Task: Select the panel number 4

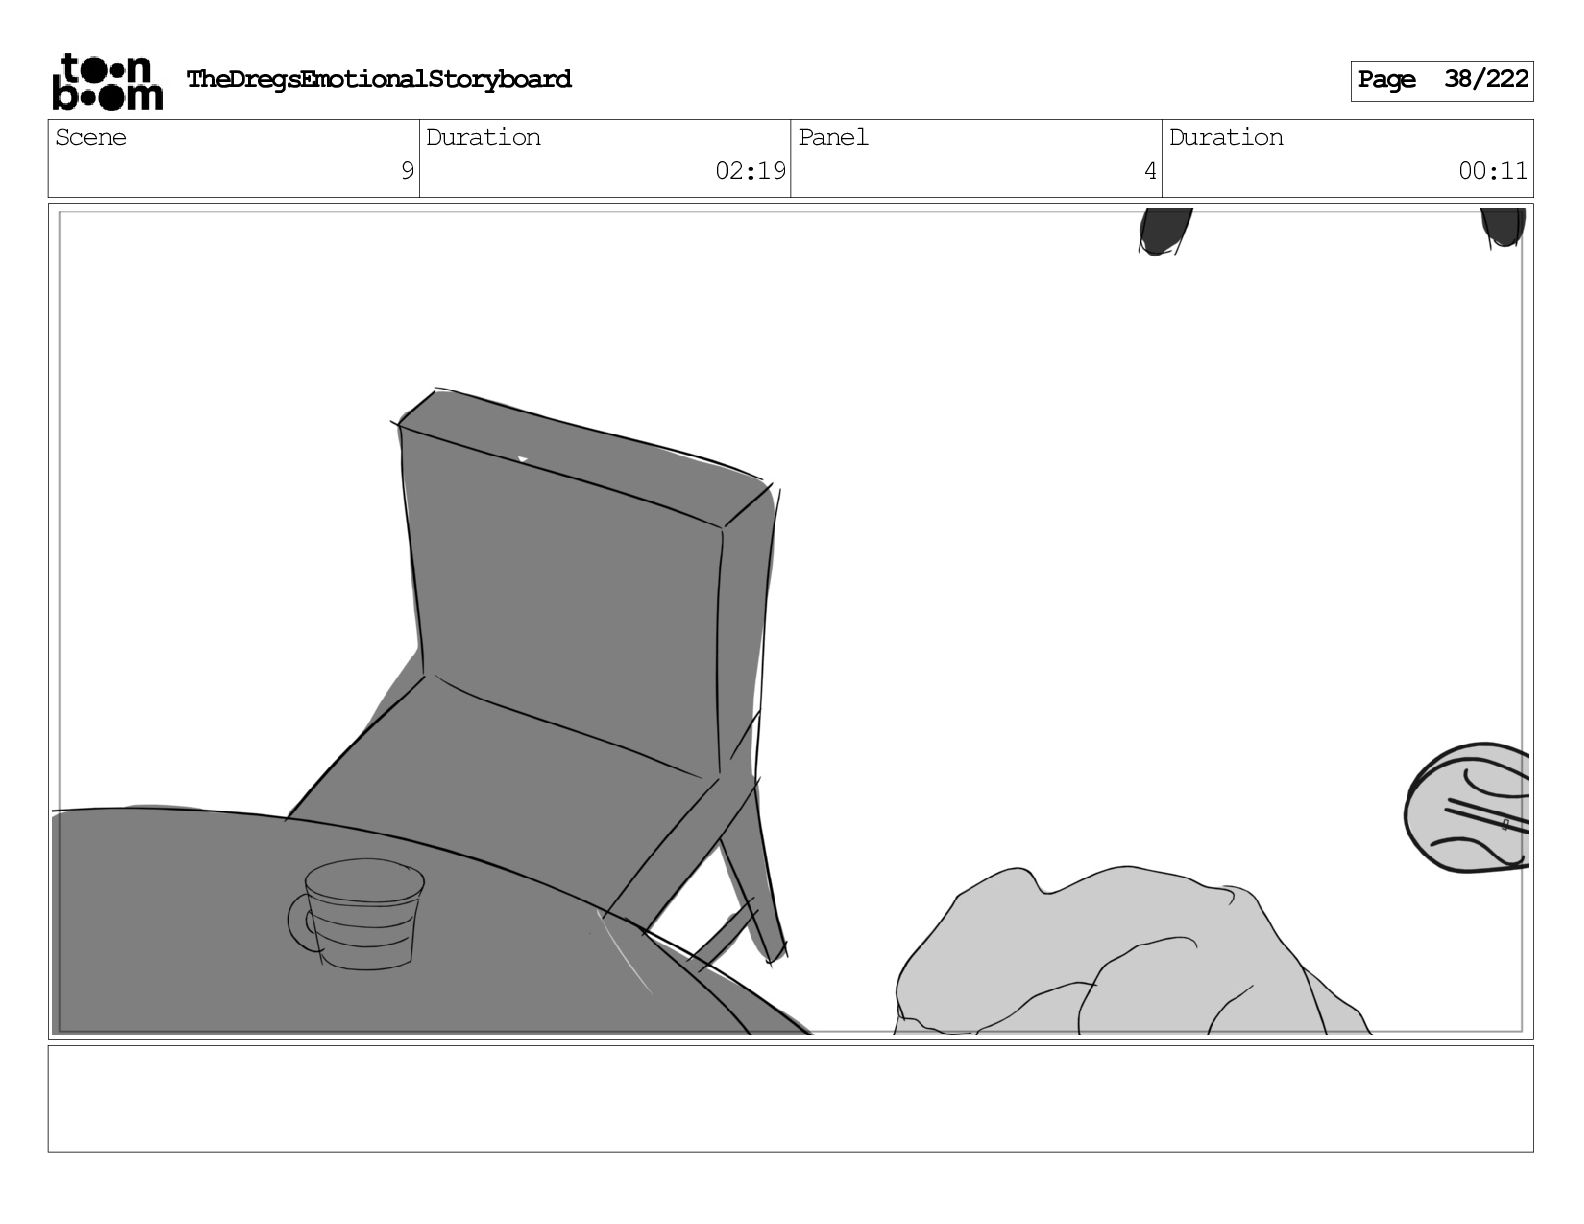Action: click(x=1150, y=171)
